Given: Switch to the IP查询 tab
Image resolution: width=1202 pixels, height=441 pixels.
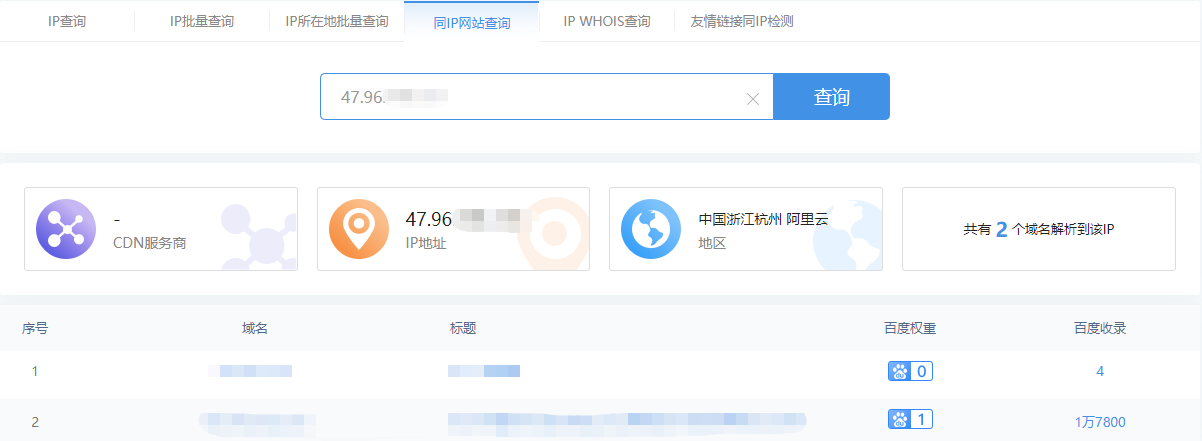Looking at the screenshot, I should [67, 21].
